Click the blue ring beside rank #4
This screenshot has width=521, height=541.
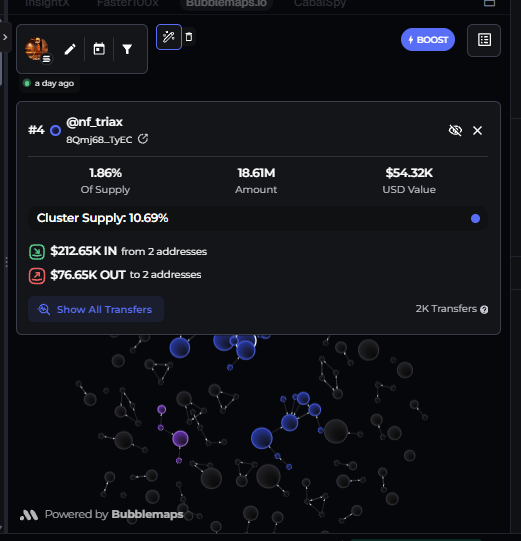[55, 130]
